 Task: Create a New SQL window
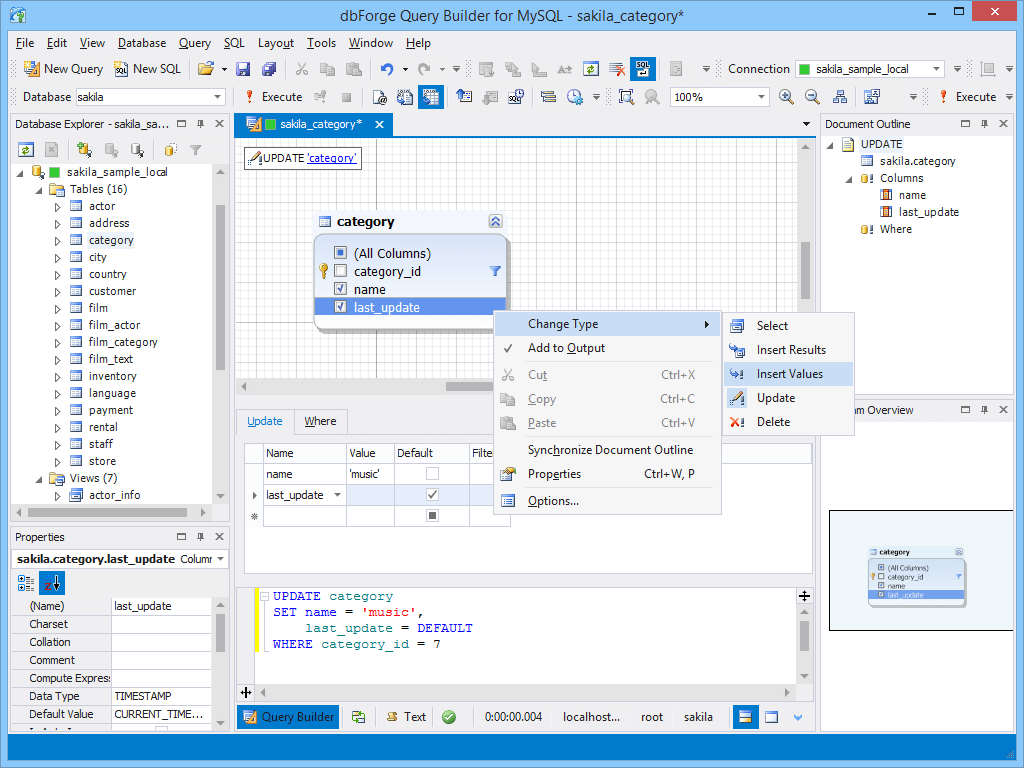tap(147, 68)
